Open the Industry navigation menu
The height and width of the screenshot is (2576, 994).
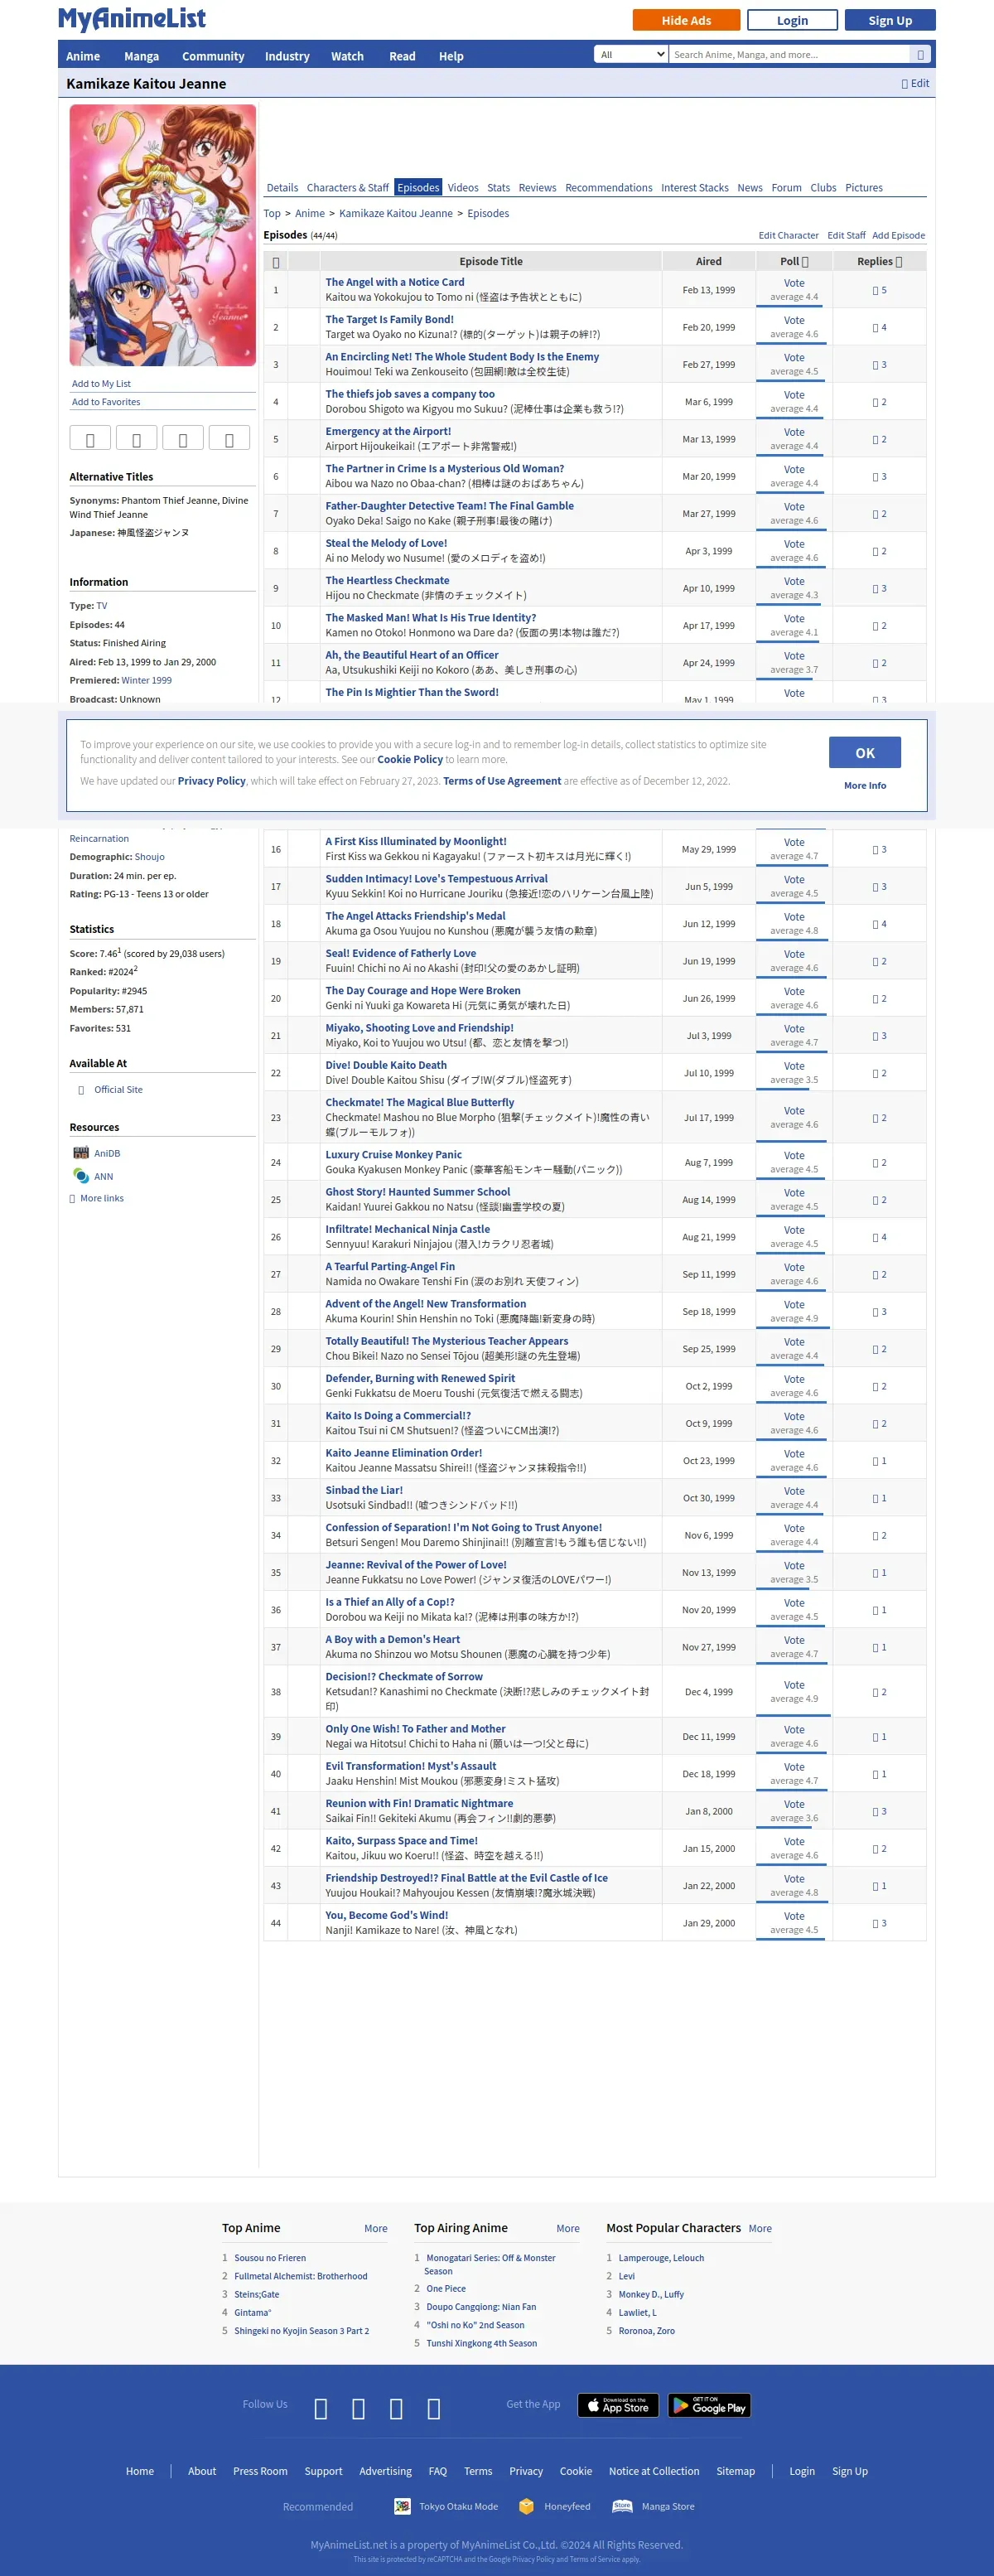(287, 56)
